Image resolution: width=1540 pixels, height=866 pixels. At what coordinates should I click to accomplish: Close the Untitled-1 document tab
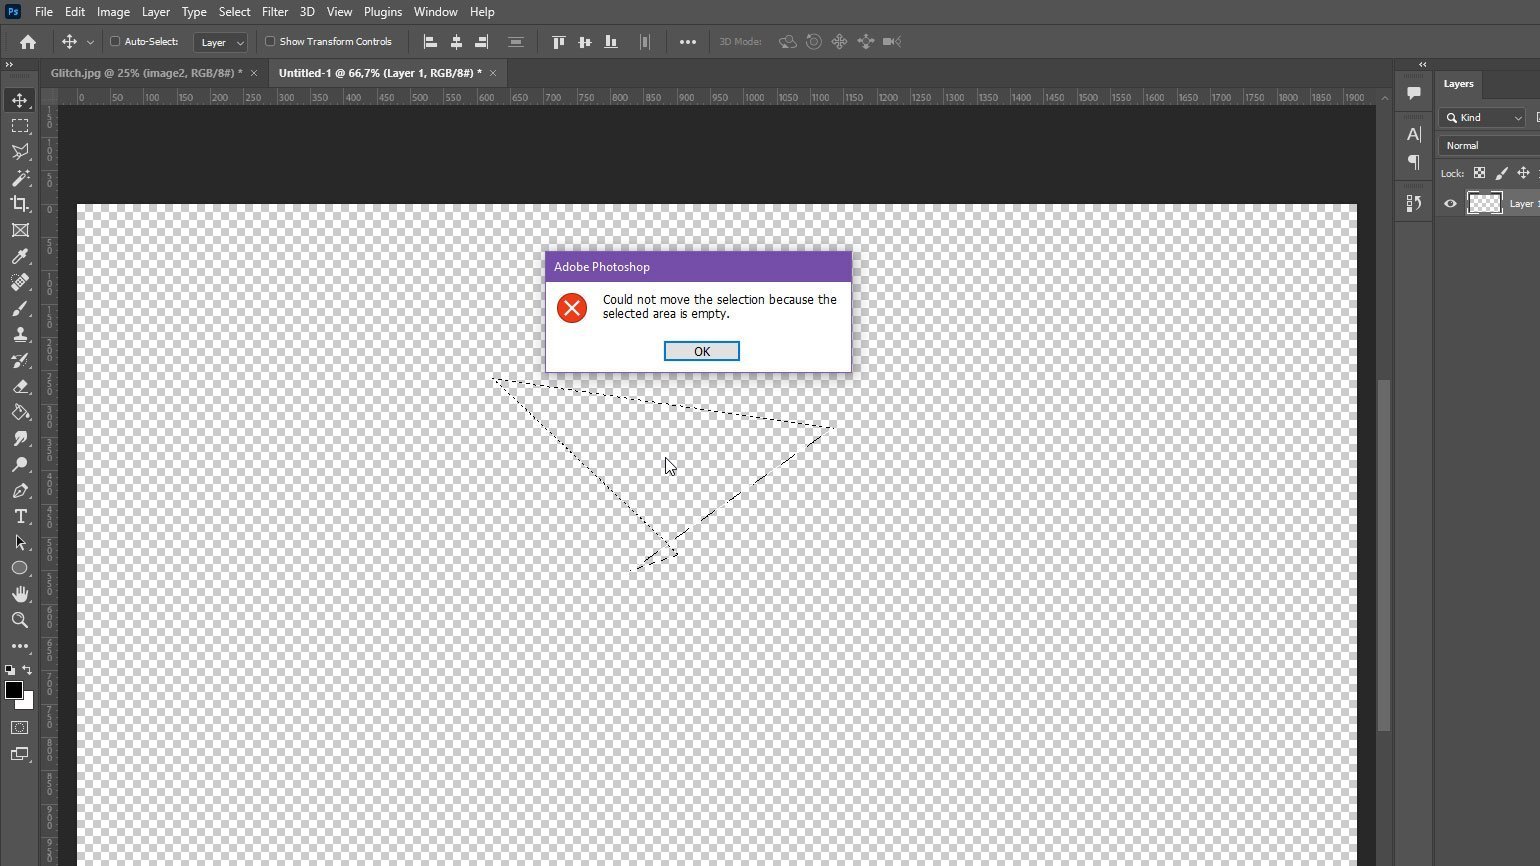[x=493, y=73]
